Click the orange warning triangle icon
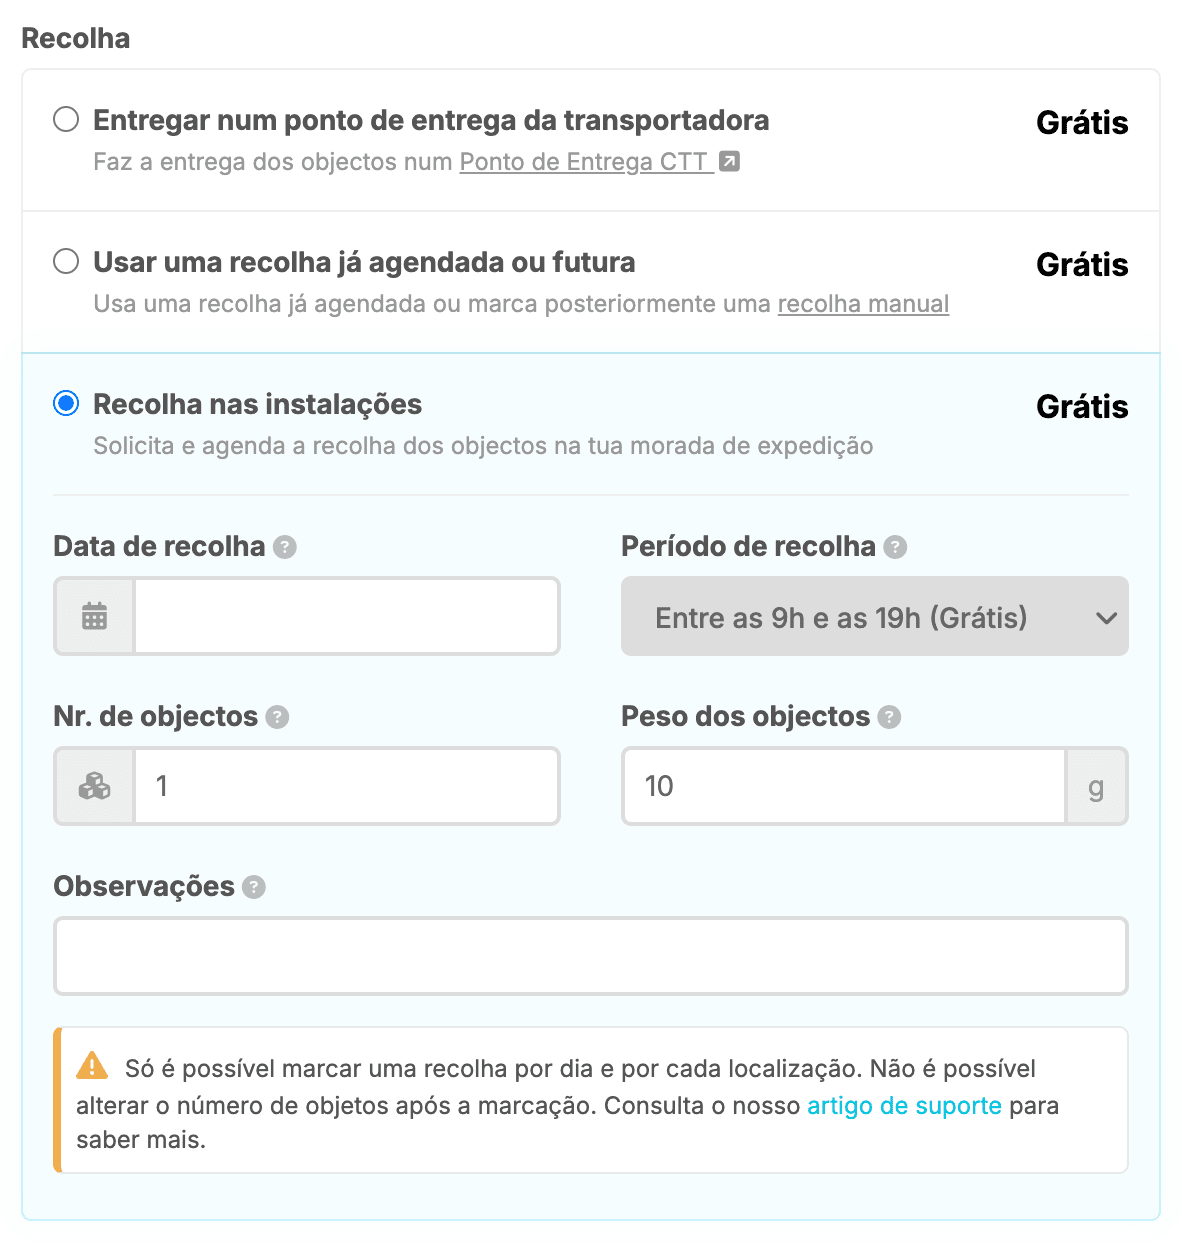1182x1248 pixels. [x=92, y=1066]
